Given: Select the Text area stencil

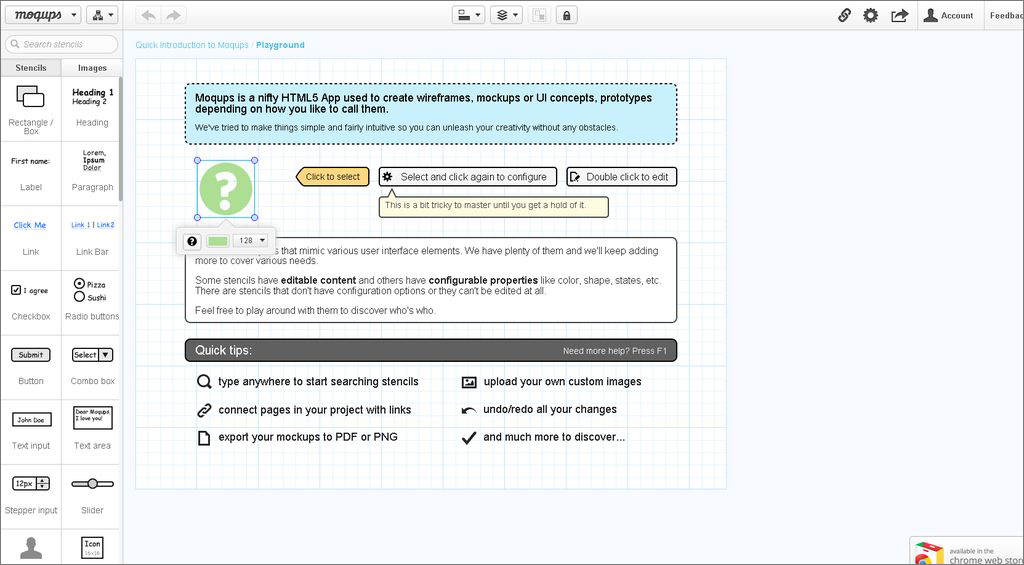Looking at the screenshot, I should click(92, 432).
